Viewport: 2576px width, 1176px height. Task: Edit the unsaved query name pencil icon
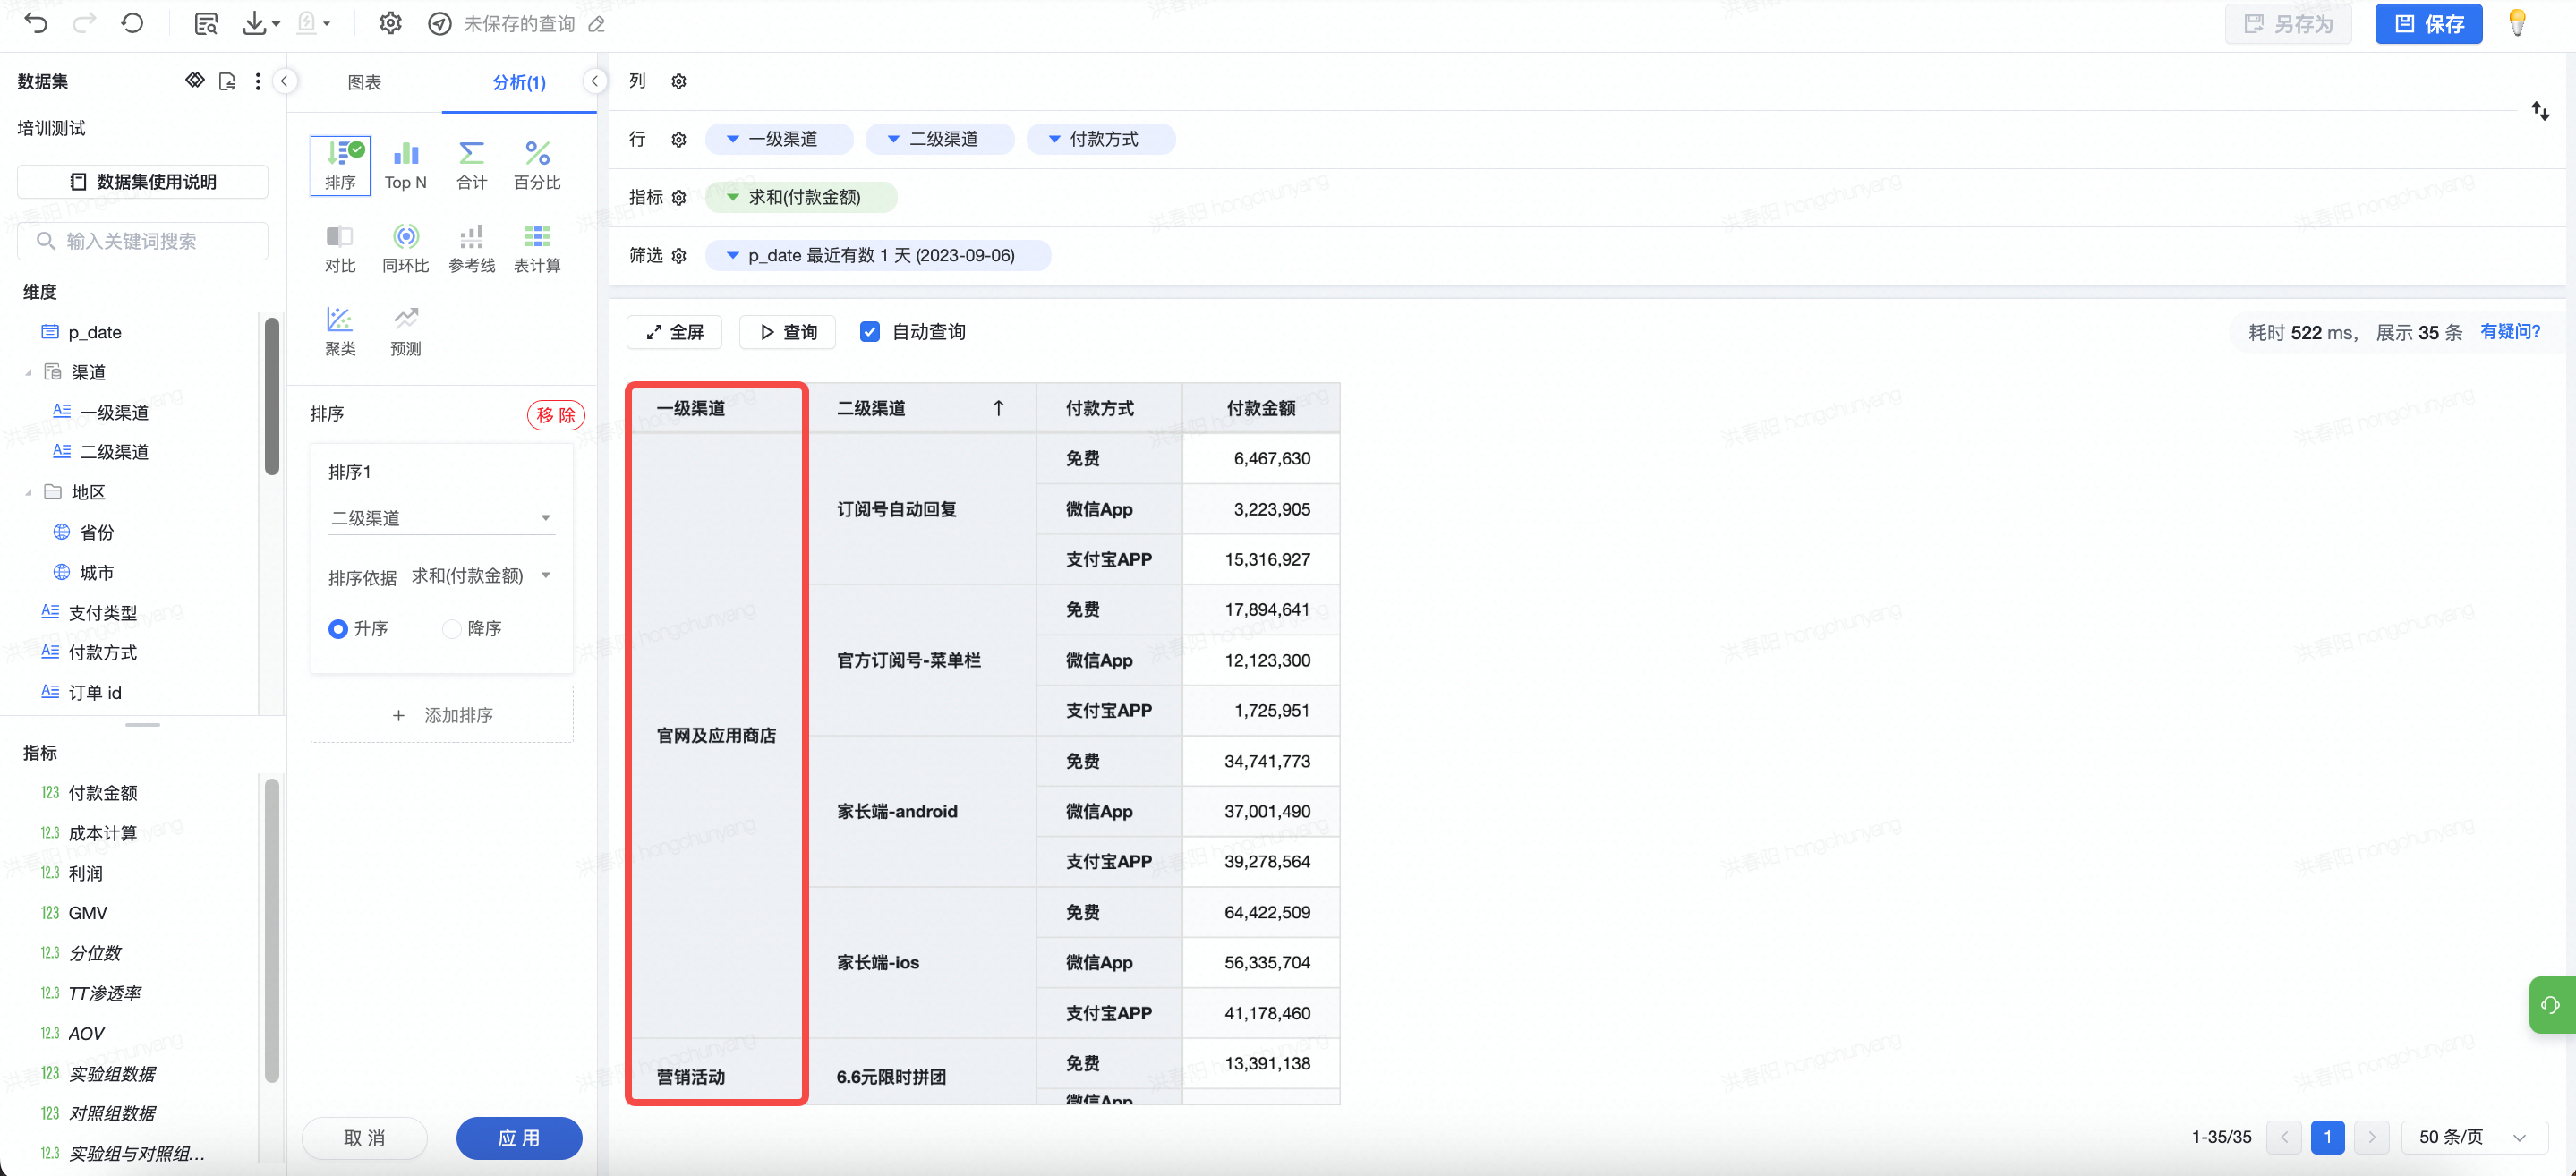click(x=597, y=24)
